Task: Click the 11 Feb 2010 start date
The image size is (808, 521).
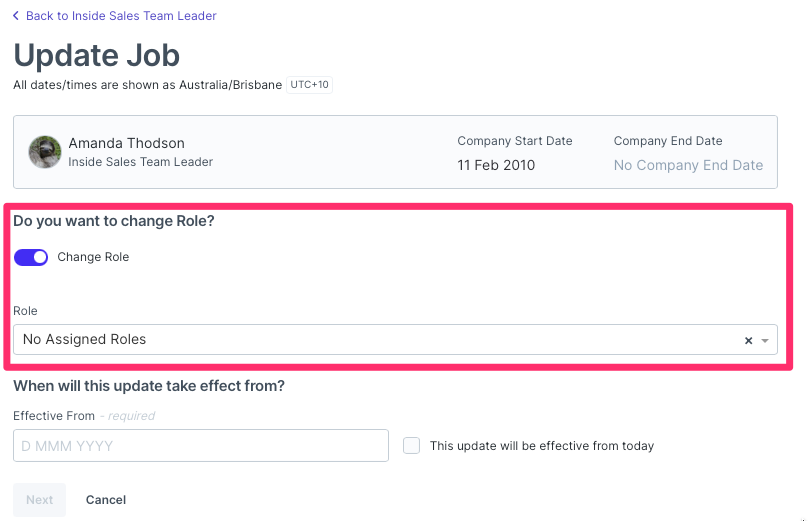Action: coord(496,165)
